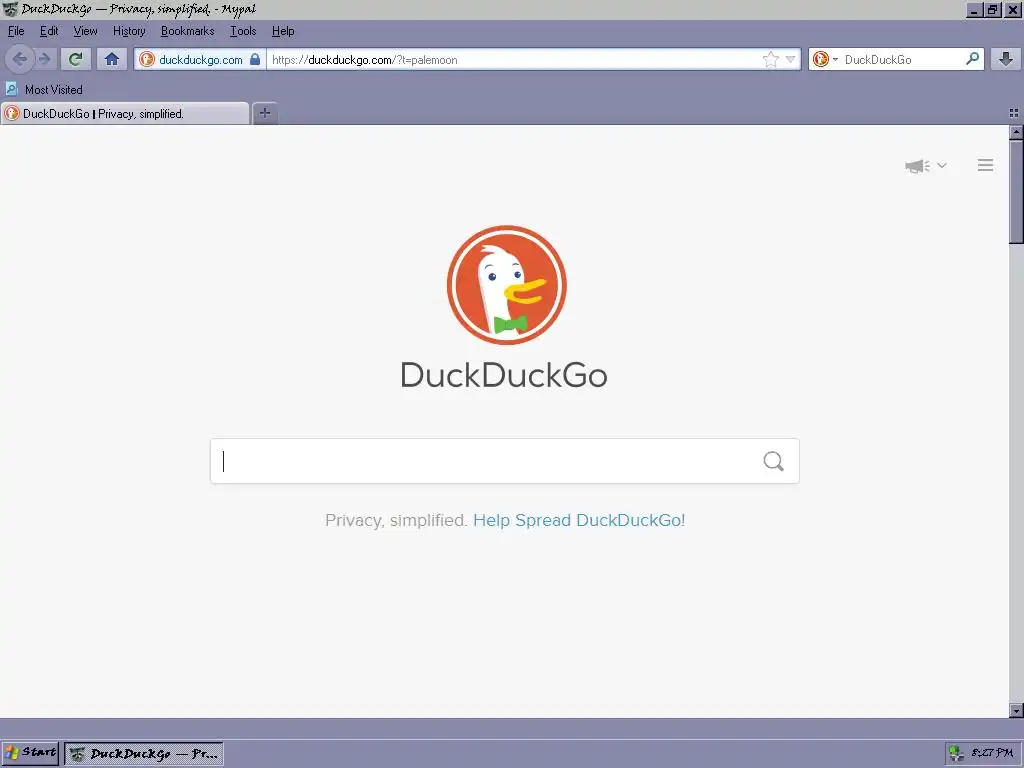
Task: Expand the chevron beside the megaphone
Action: (x=942, y=165)
